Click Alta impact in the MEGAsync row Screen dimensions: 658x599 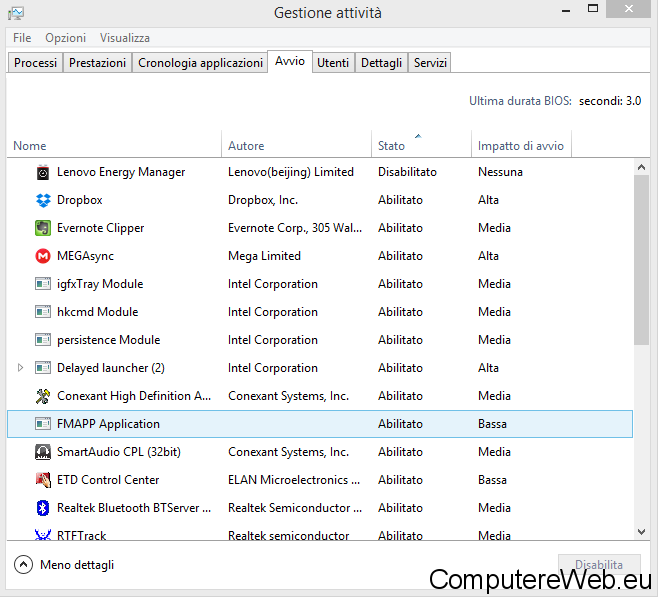click(488, 256)
